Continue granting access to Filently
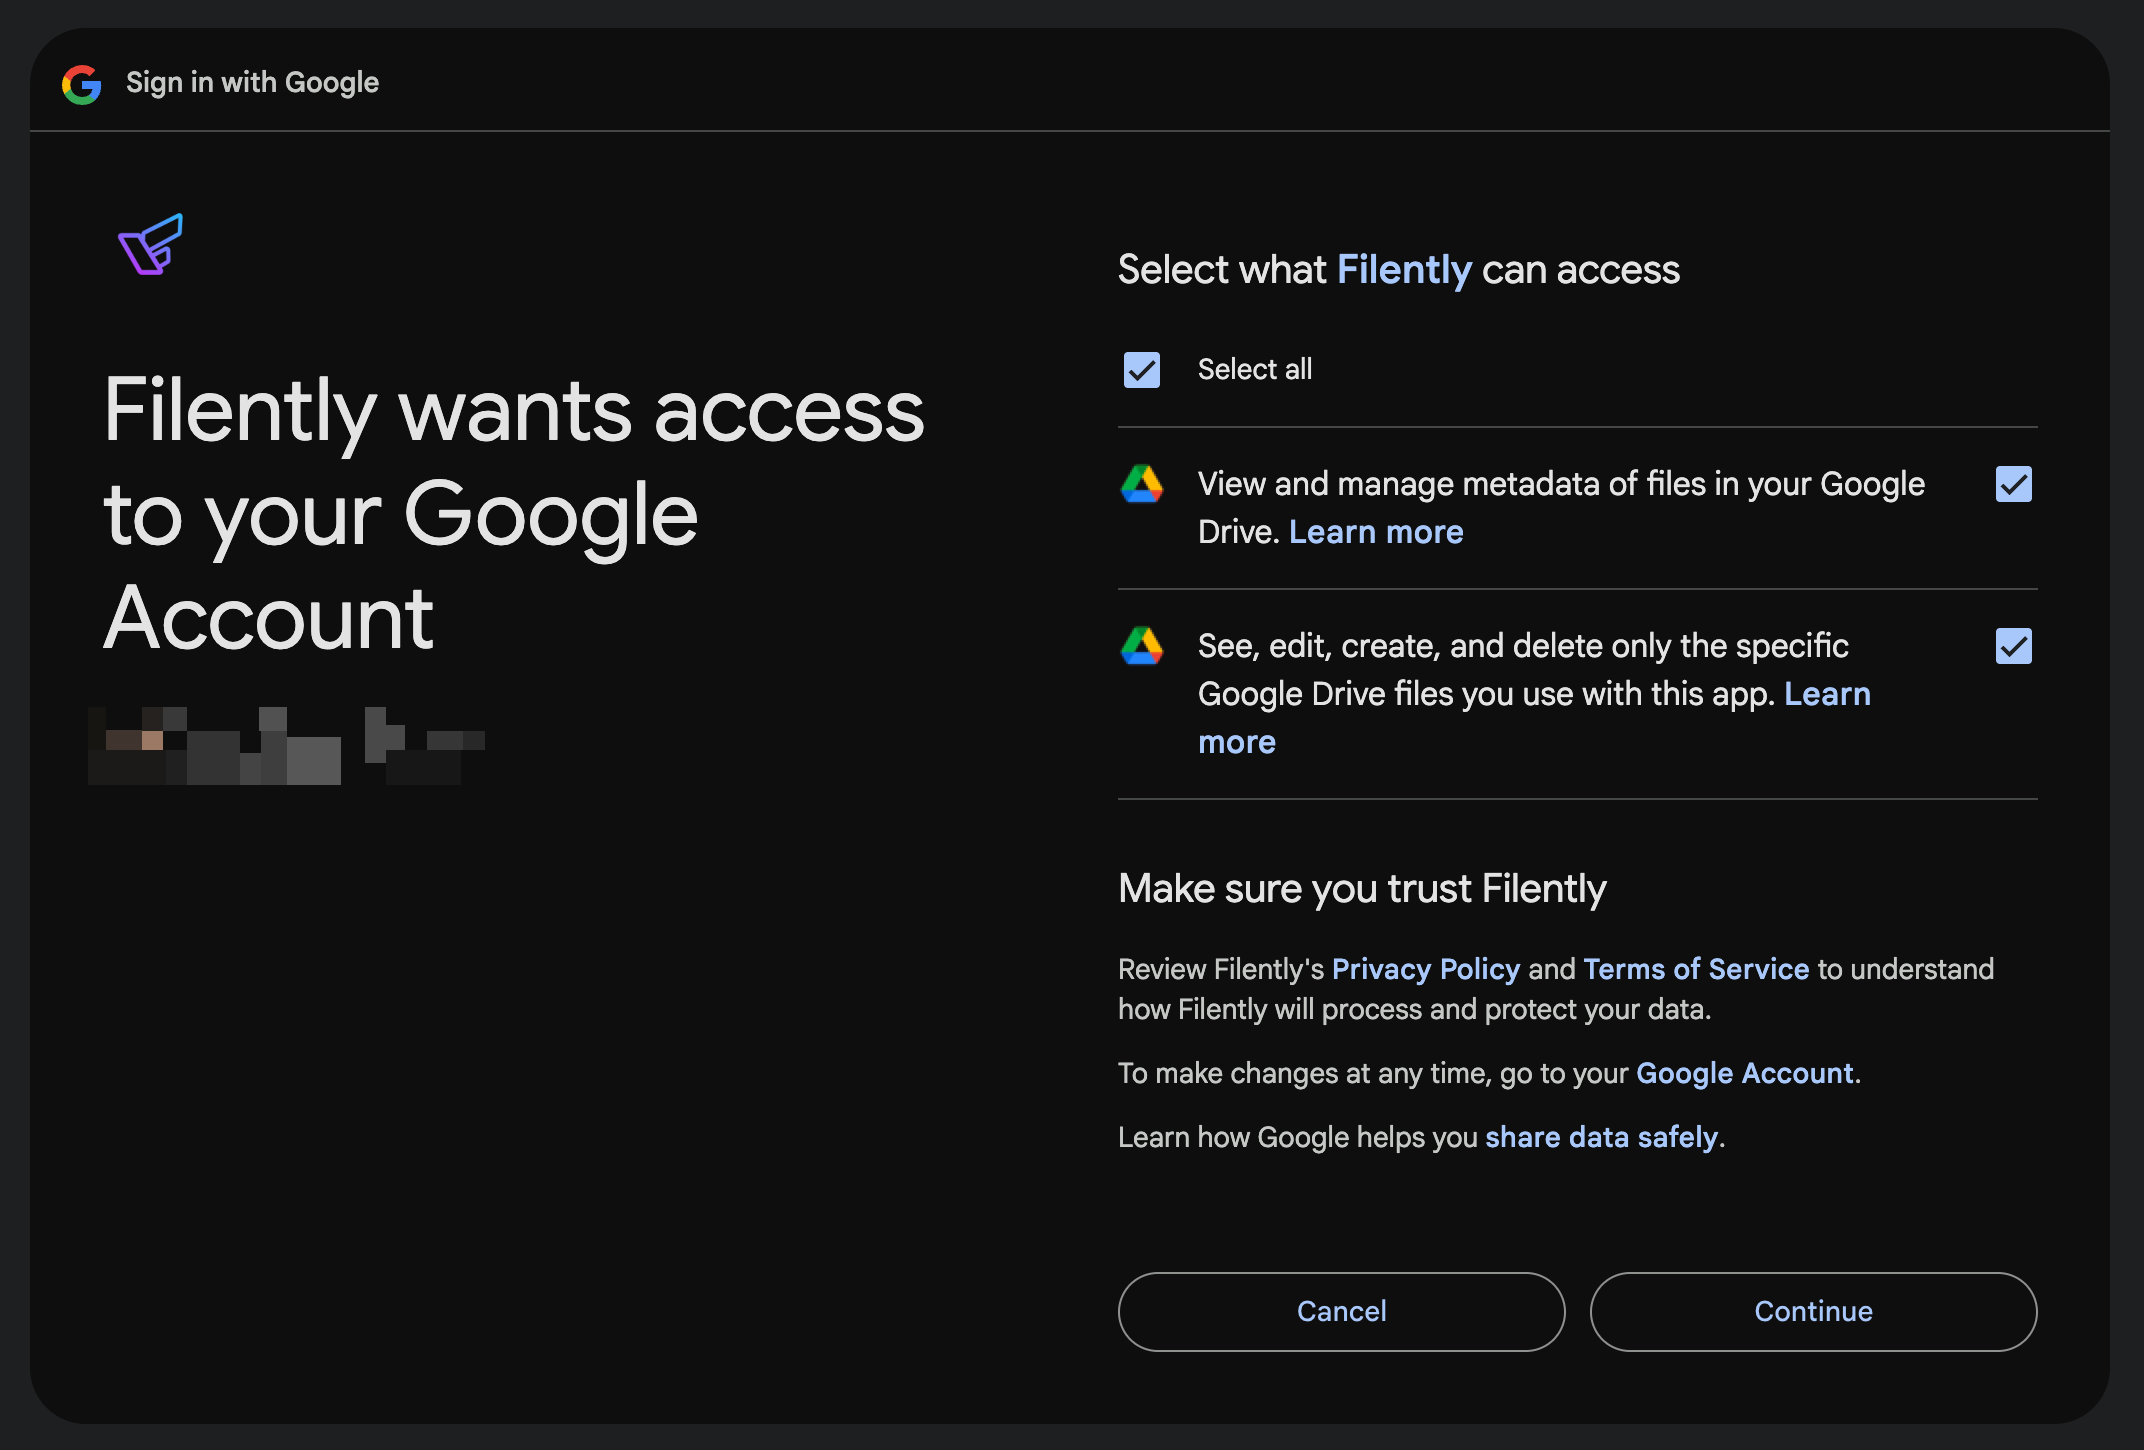The image size is (2144, 1450). coord(1813,1311)
